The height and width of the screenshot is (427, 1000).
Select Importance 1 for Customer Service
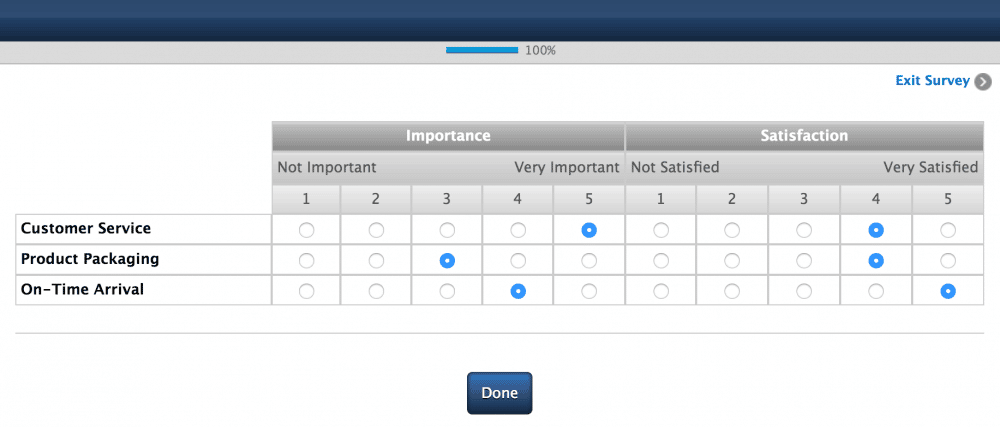pyautogui.click(x=307, y=230)
